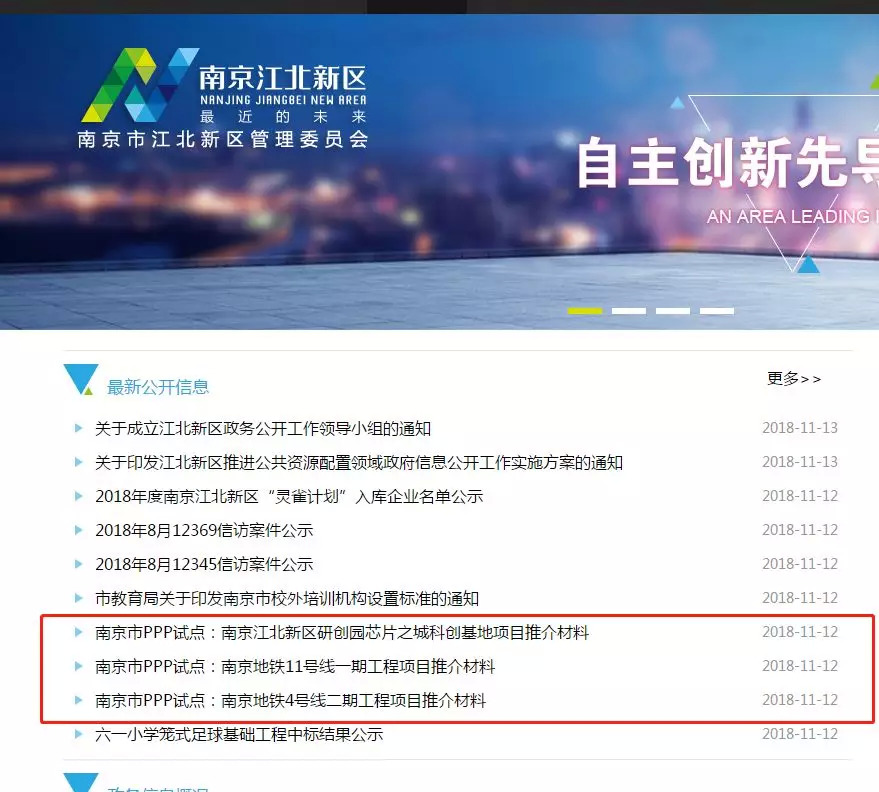The image size is (879, 792).
Task: Open 南京地铁4号线二期工程项目推介材料 link
Action: click(x=291, y=700)
